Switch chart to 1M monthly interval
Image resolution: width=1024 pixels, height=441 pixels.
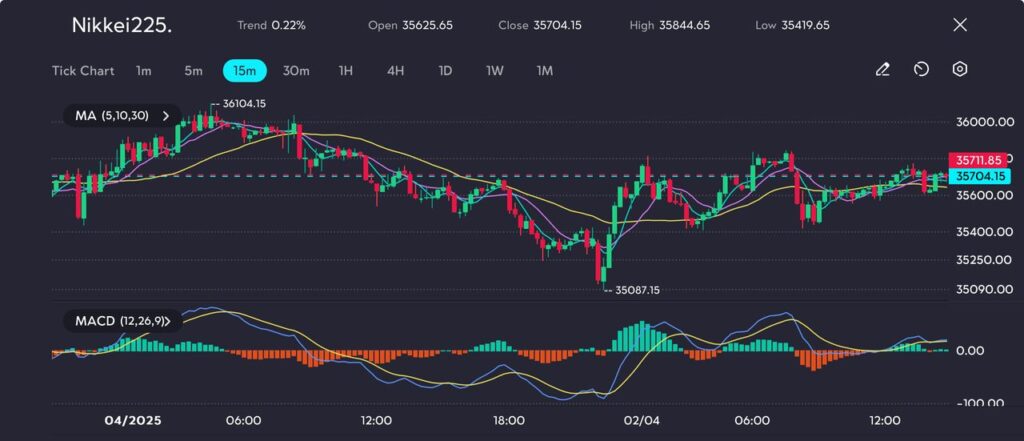tap(545, 71)
